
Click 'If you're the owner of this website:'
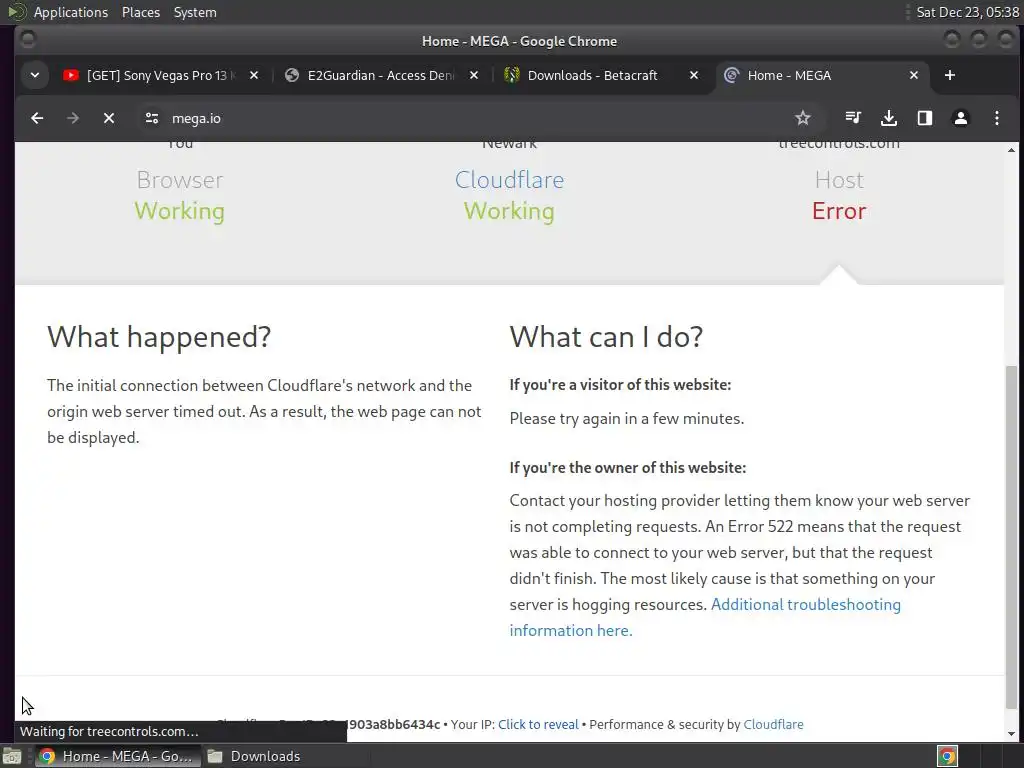628,468
